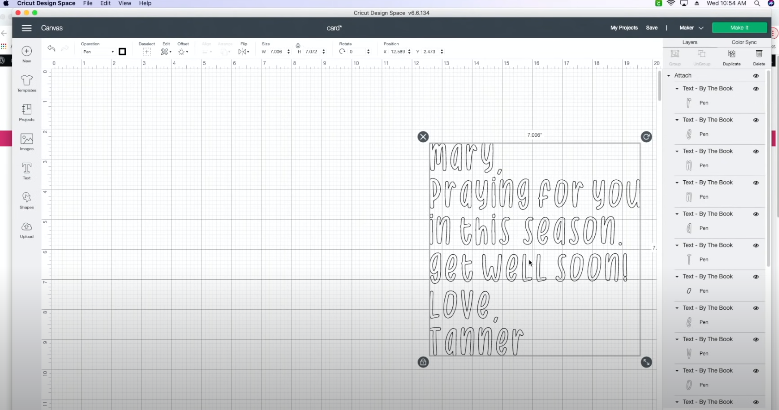Image resolution: width=779 pixels, height=410 pixels.
Task: Toggle the eye on the second Text - By The Book layer
Action: click(x=756, y=119)
